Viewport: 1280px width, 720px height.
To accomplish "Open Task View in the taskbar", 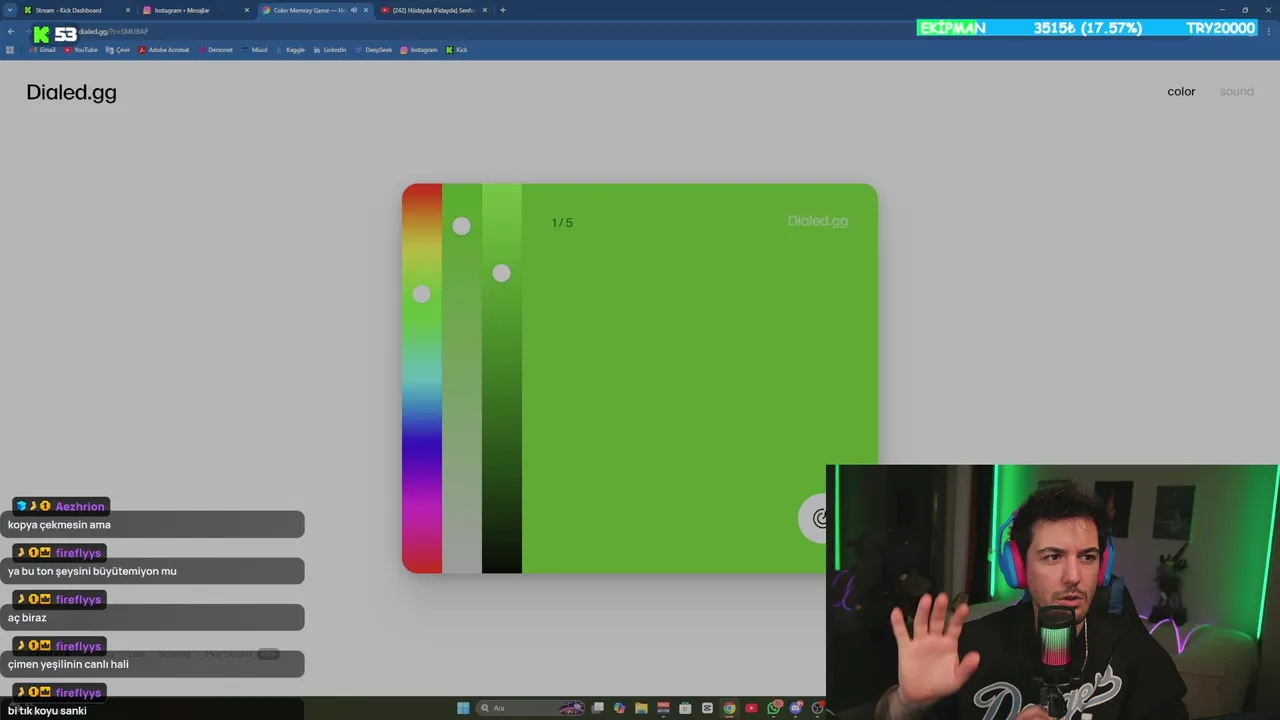I will pyautogui.click(x=597, y=708).
